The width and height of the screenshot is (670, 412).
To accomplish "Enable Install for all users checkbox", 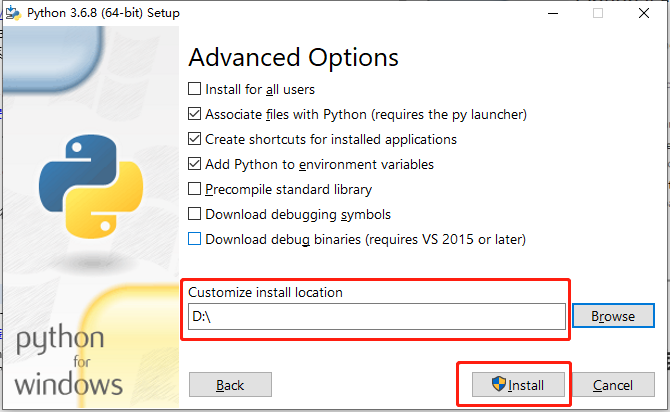I will coord(194,89).
